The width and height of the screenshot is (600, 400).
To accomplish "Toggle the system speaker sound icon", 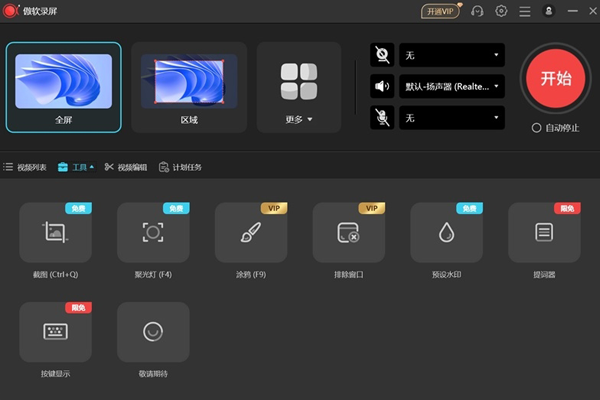I will point(382,86).
